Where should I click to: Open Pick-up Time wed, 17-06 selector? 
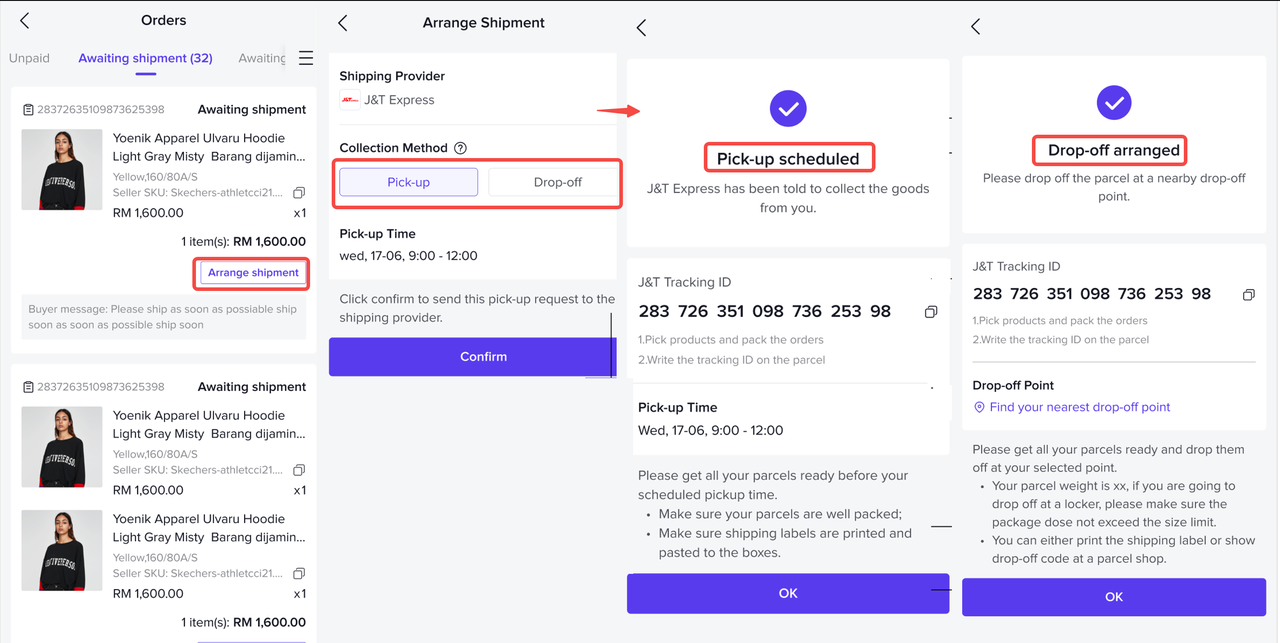(x=409, y=256)
